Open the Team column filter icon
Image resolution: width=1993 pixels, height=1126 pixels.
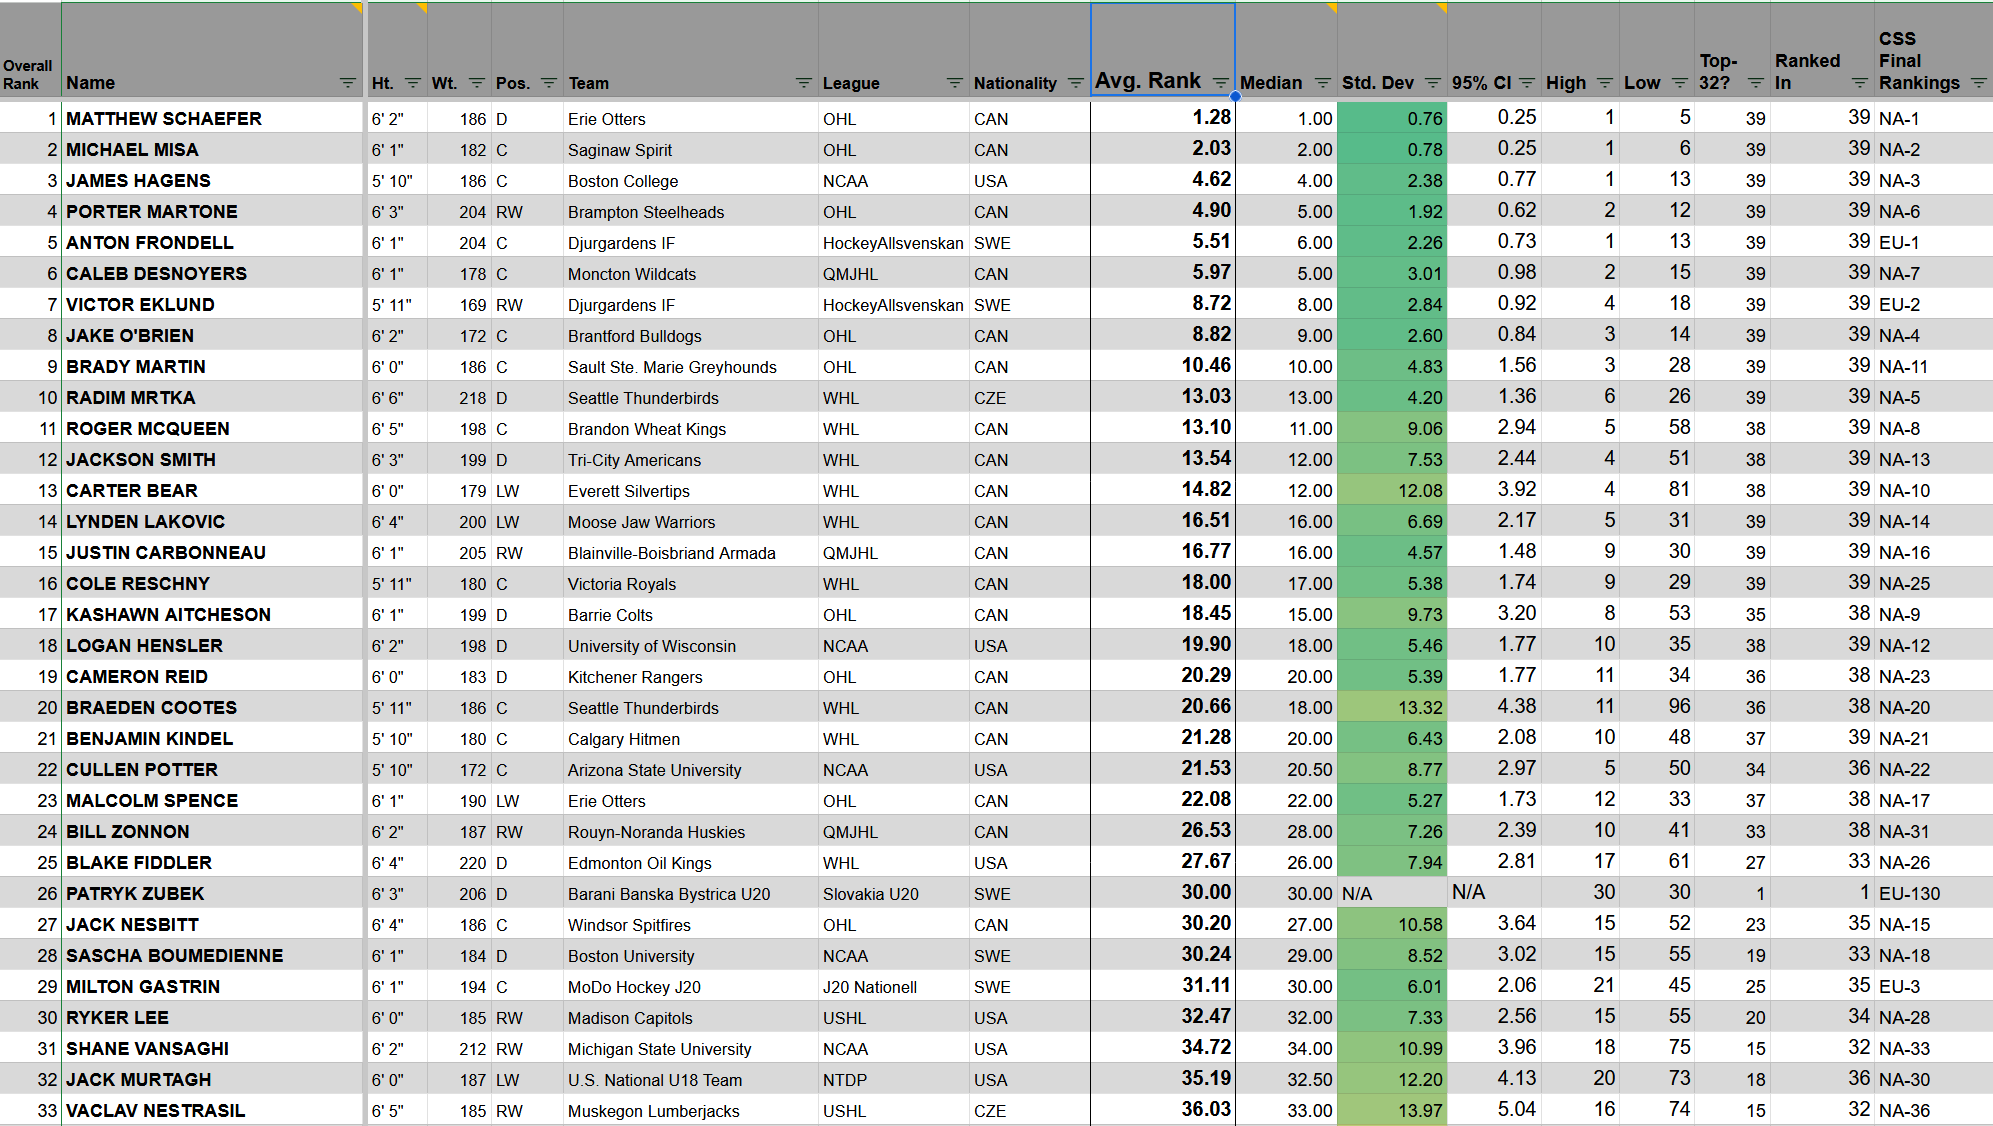(x=803, y=83)
